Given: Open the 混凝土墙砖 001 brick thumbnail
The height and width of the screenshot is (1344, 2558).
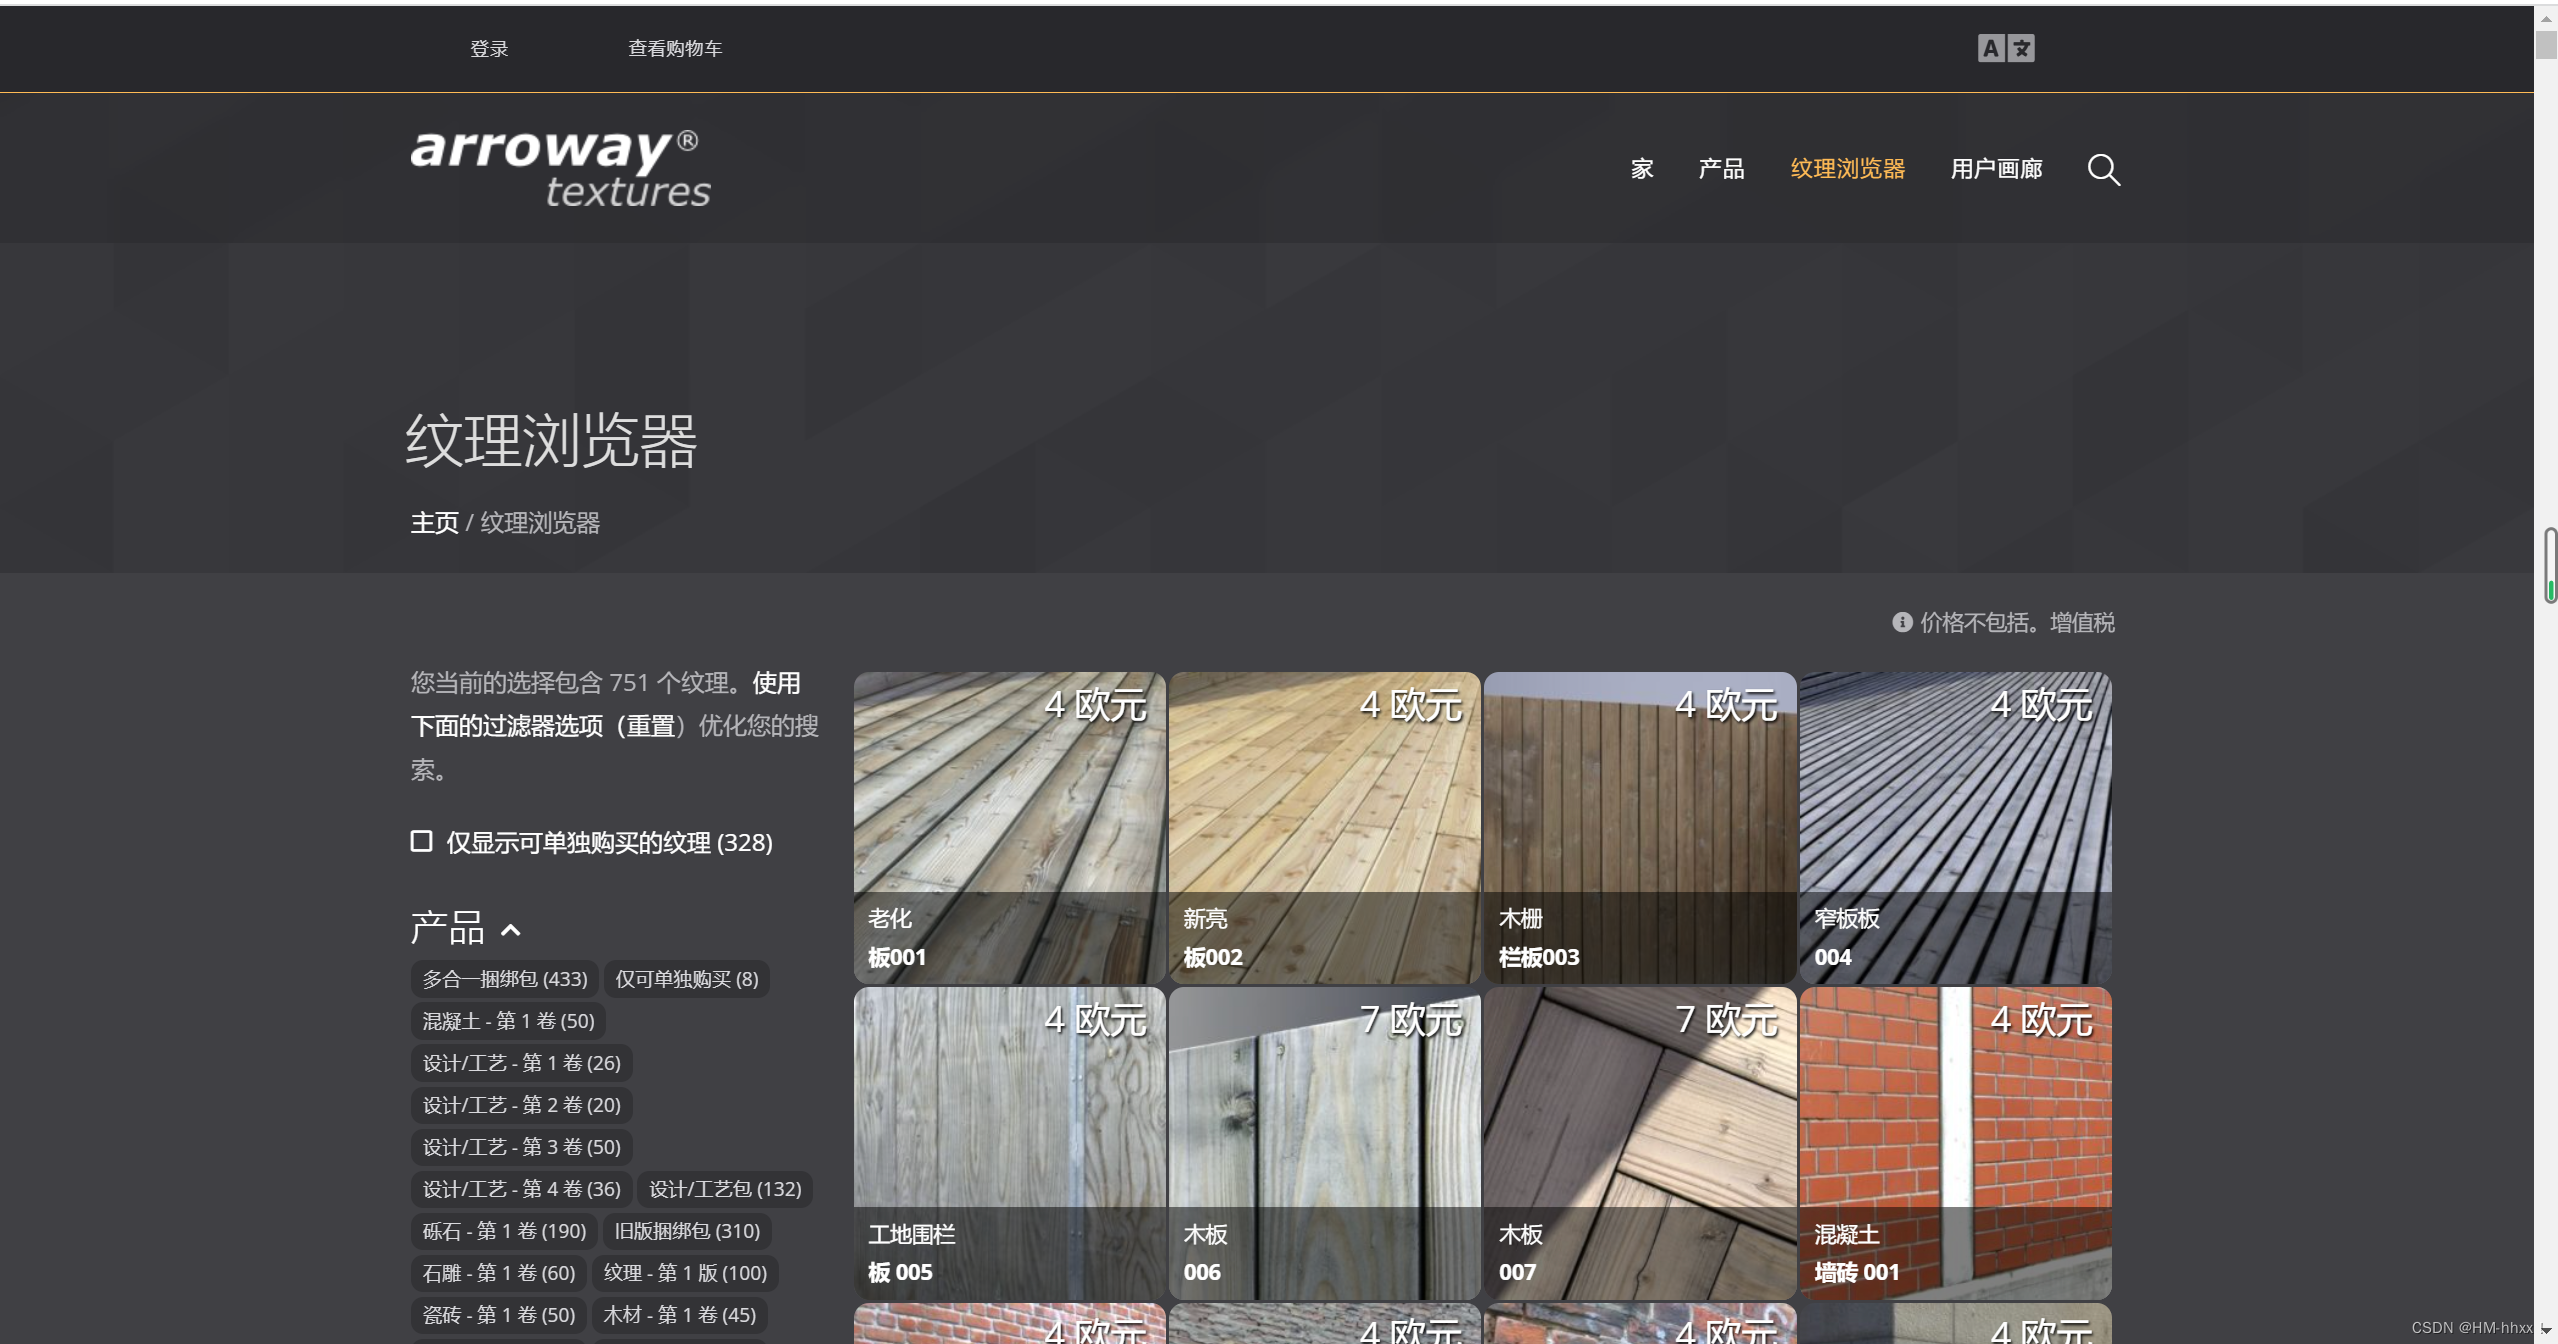Looking at the screenshot, I should (1954, 1143).
